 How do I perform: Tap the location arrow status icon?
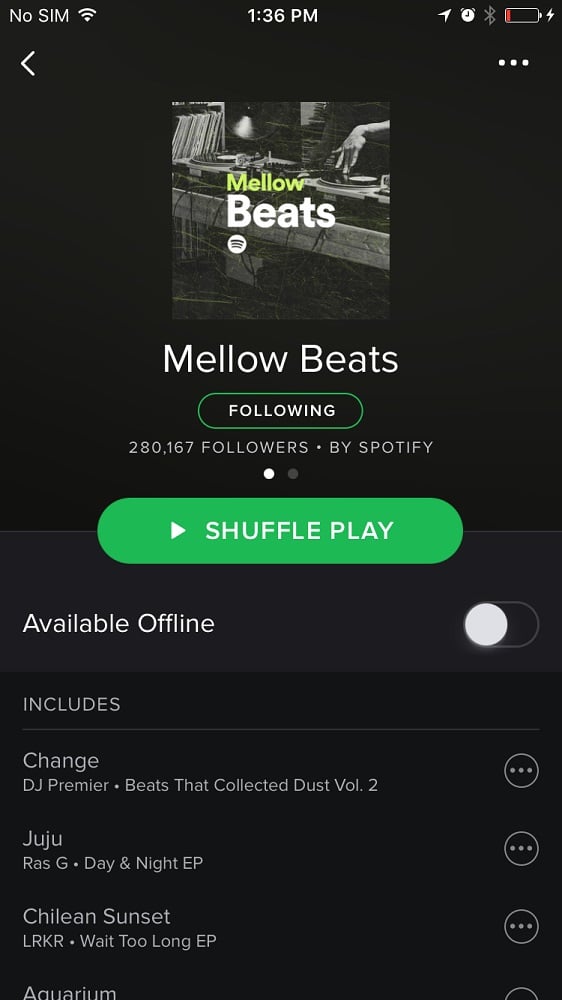coord(445,15)
